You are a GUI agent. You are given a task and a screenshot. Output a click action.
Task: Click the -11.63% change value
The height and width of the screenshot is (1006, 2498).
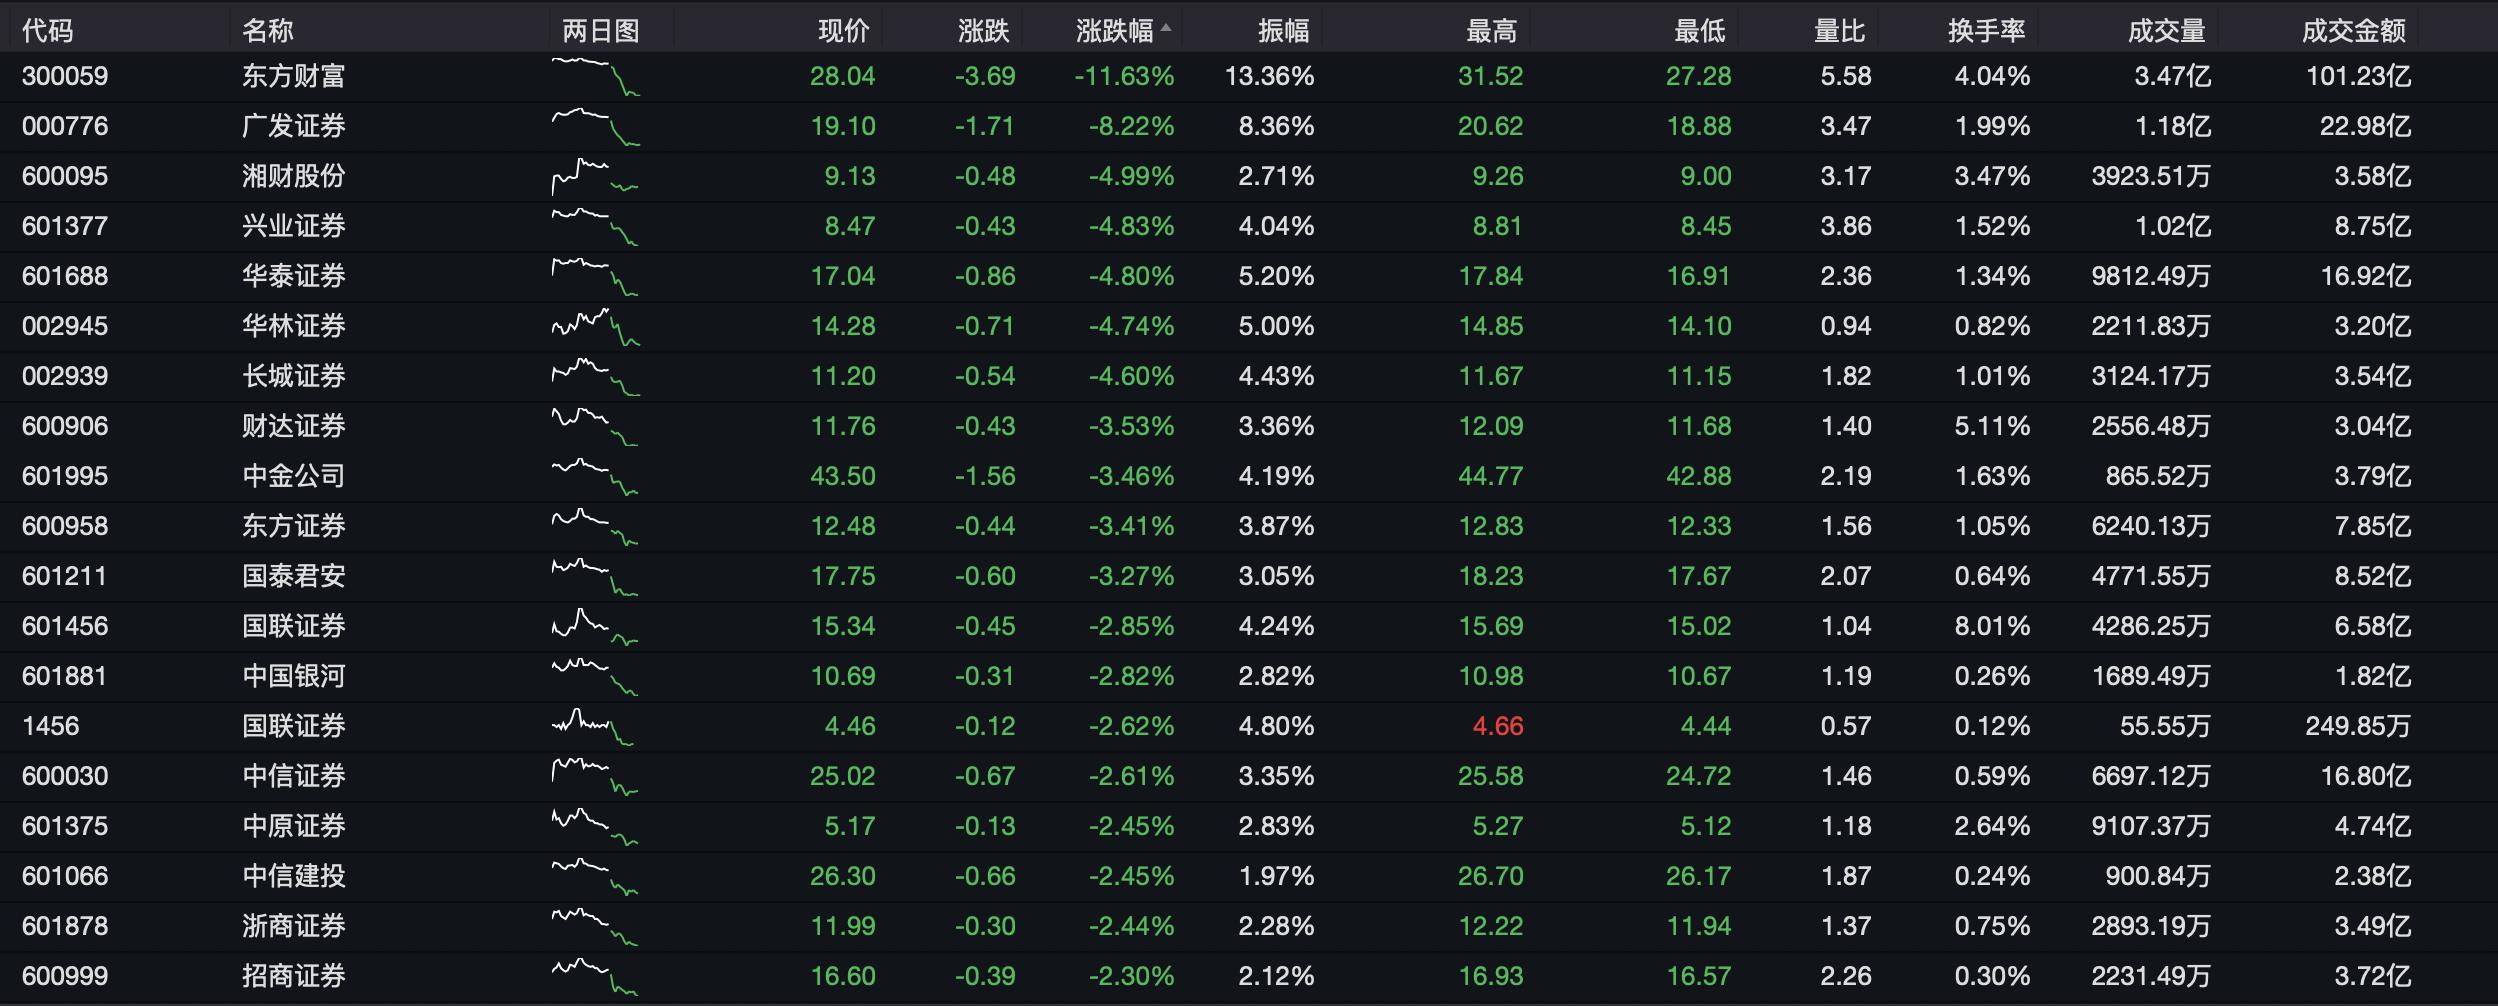[1124, 76]
